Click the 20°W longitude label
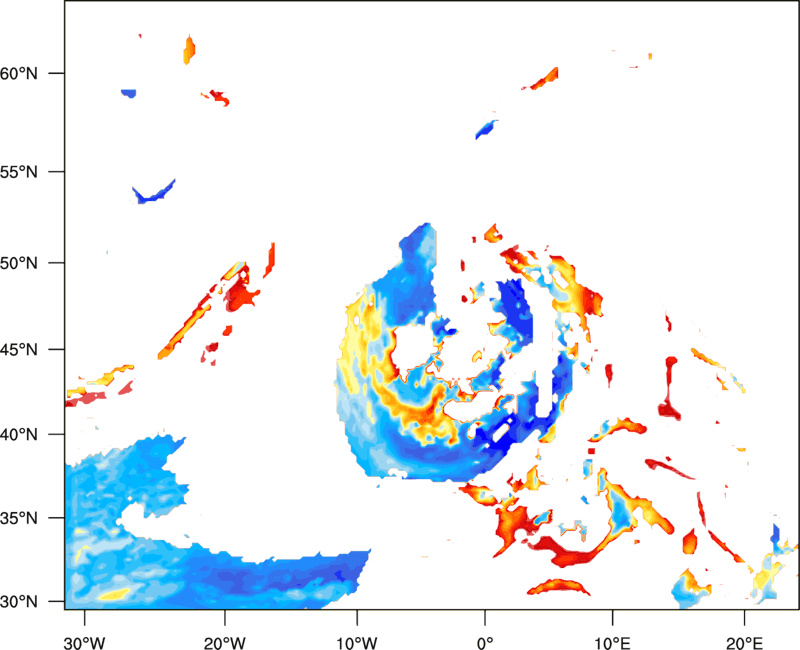The height and width of the screenshot is (650, 800). coord(224,643)
